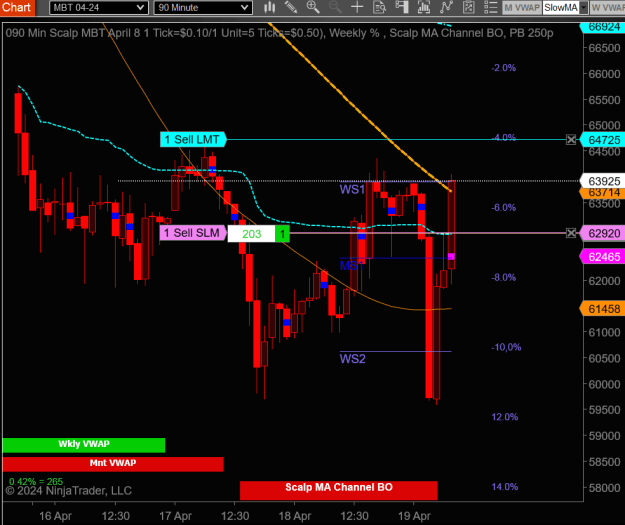Click the -2.0% weekly percent label
This screenshot has width=625, height=525.
(503, 68)
